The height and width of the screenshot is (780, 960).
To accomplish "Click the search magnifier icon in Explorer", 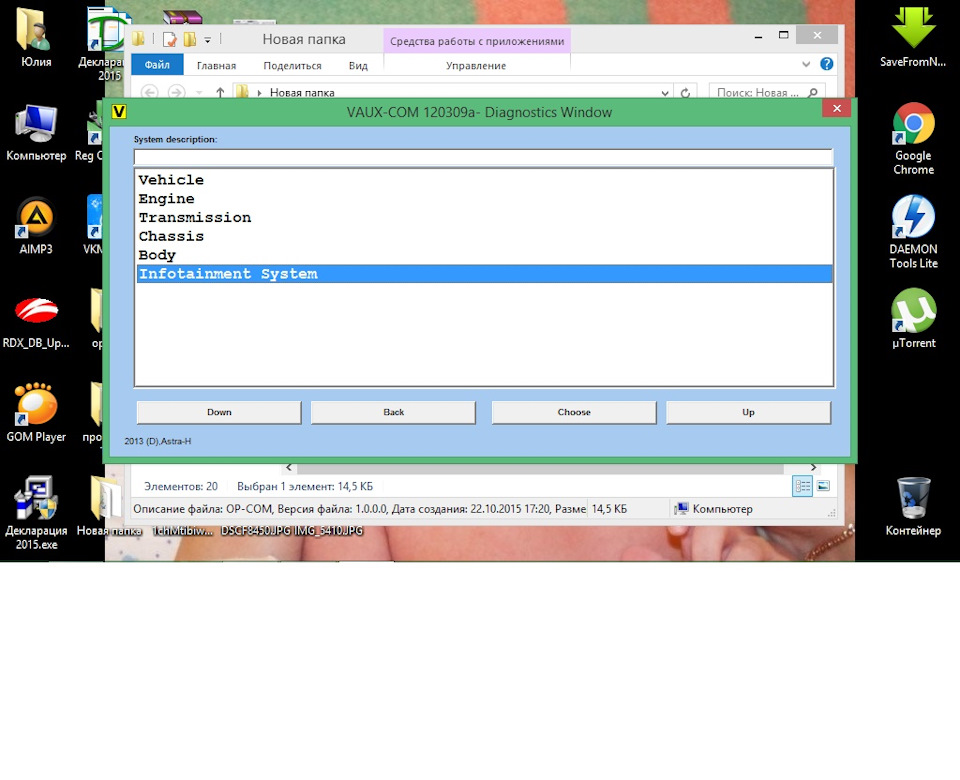I will point(813,92).
